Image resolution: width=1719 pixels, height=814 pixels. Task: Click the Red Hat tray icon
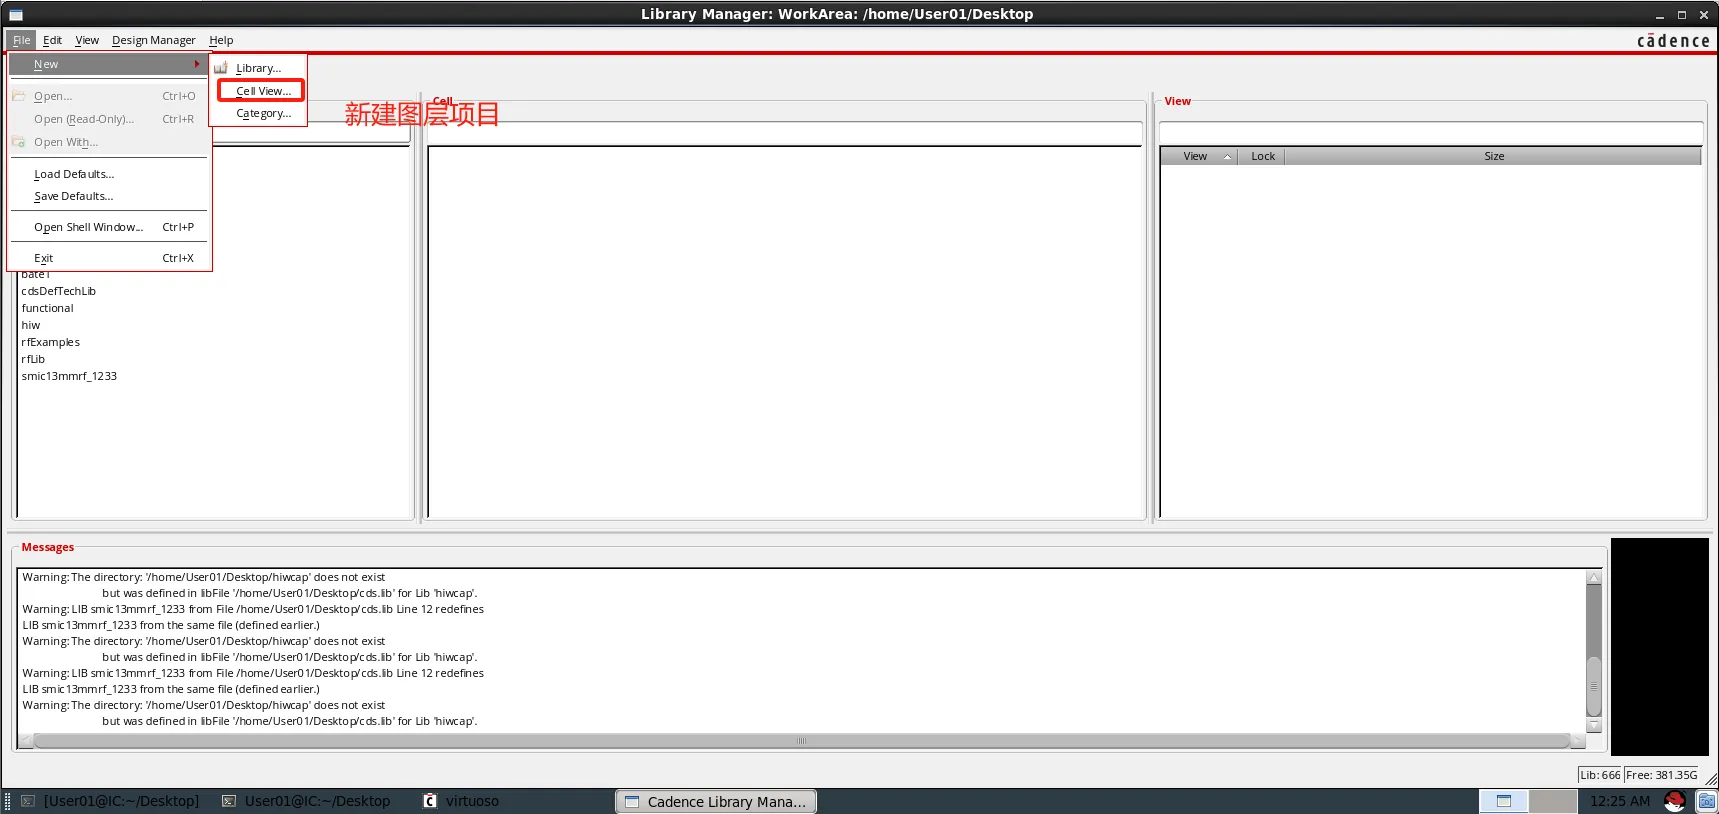click(1674, 801)
